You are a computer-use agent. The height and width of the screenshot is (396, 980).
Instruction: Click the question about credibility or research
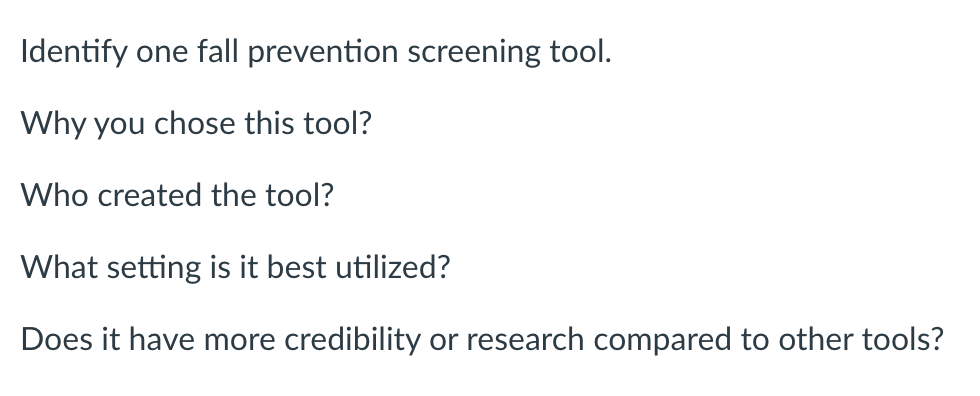click(482, 340)
